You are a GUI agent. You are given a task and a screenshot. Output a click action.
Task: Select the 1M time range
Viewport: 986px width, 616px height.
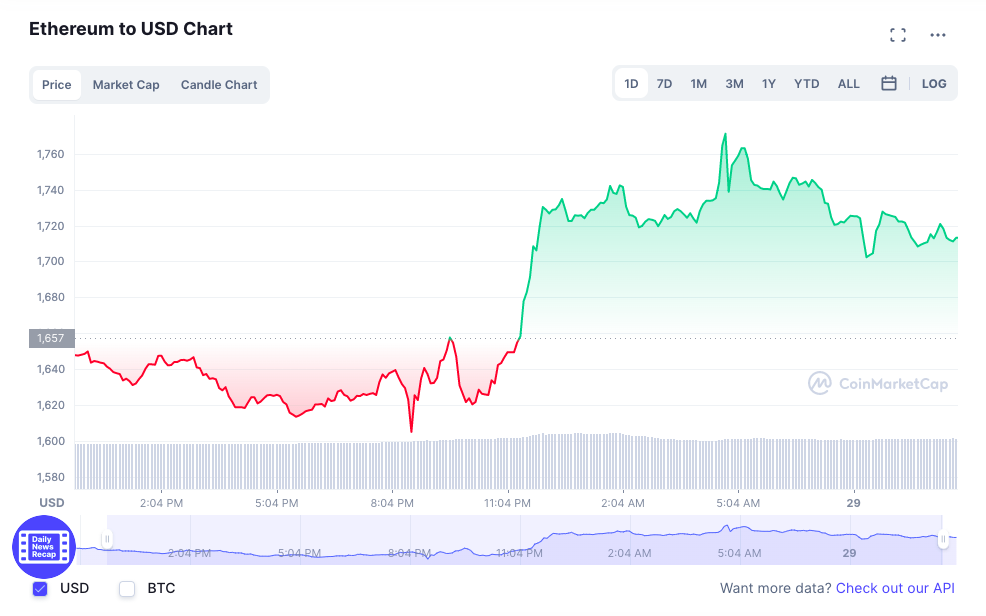tap(699, 84)
